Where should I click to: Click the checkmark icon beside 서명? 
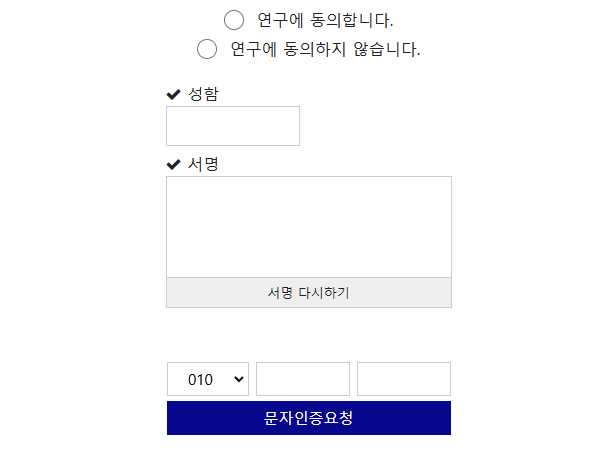[173, 165]
